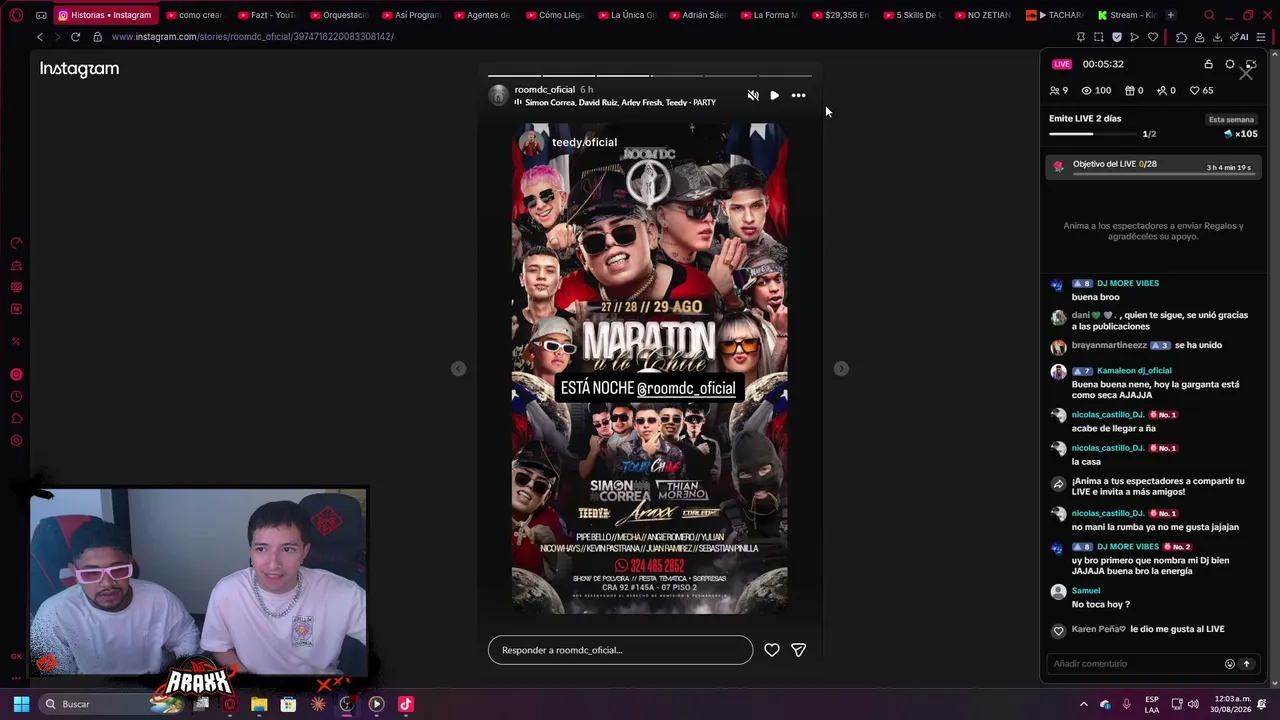
Task: Advance to the next story with right arrow
Action: (841, 369)
